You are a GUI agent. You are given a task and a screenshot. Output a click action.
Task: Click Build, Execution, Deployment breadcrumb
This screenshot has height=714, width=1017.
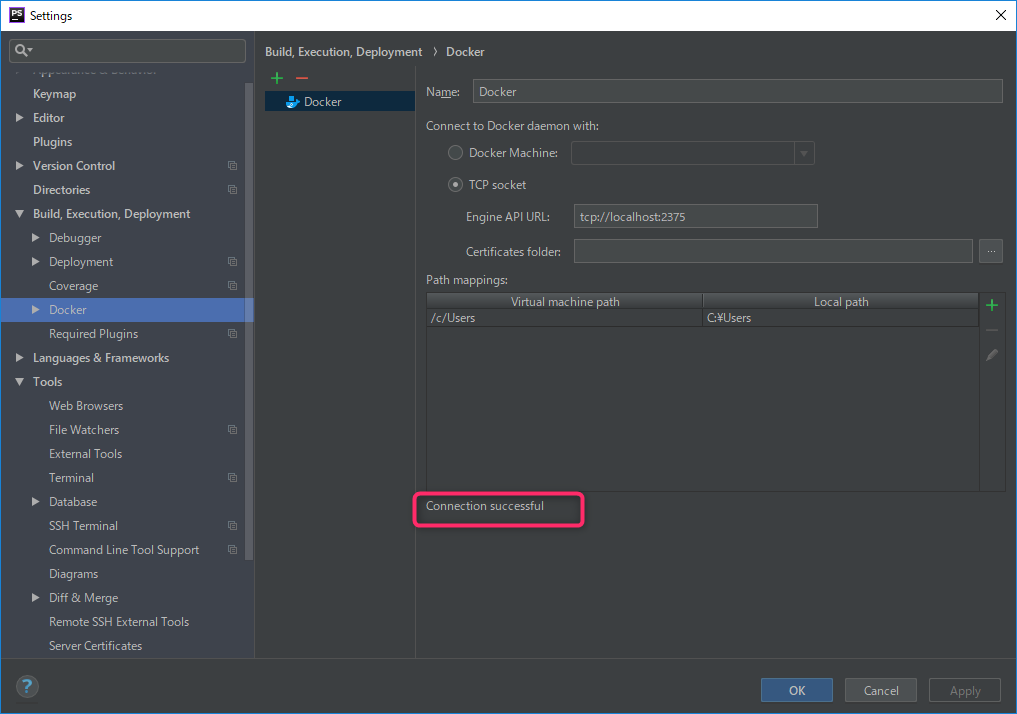[x=343, y=52]
